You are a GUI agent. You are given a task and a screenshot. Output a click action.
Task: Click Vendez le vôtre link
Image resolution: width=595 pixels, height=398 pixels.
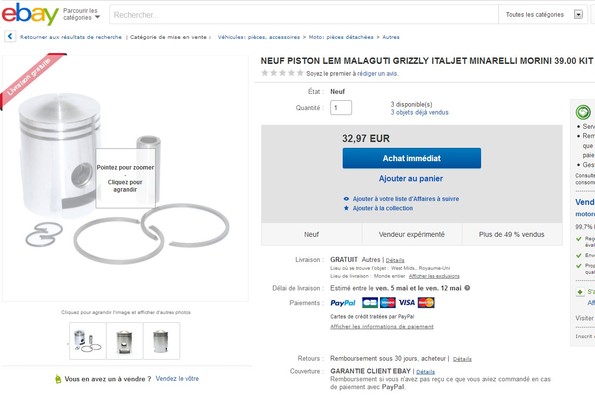tap(177, 379)
